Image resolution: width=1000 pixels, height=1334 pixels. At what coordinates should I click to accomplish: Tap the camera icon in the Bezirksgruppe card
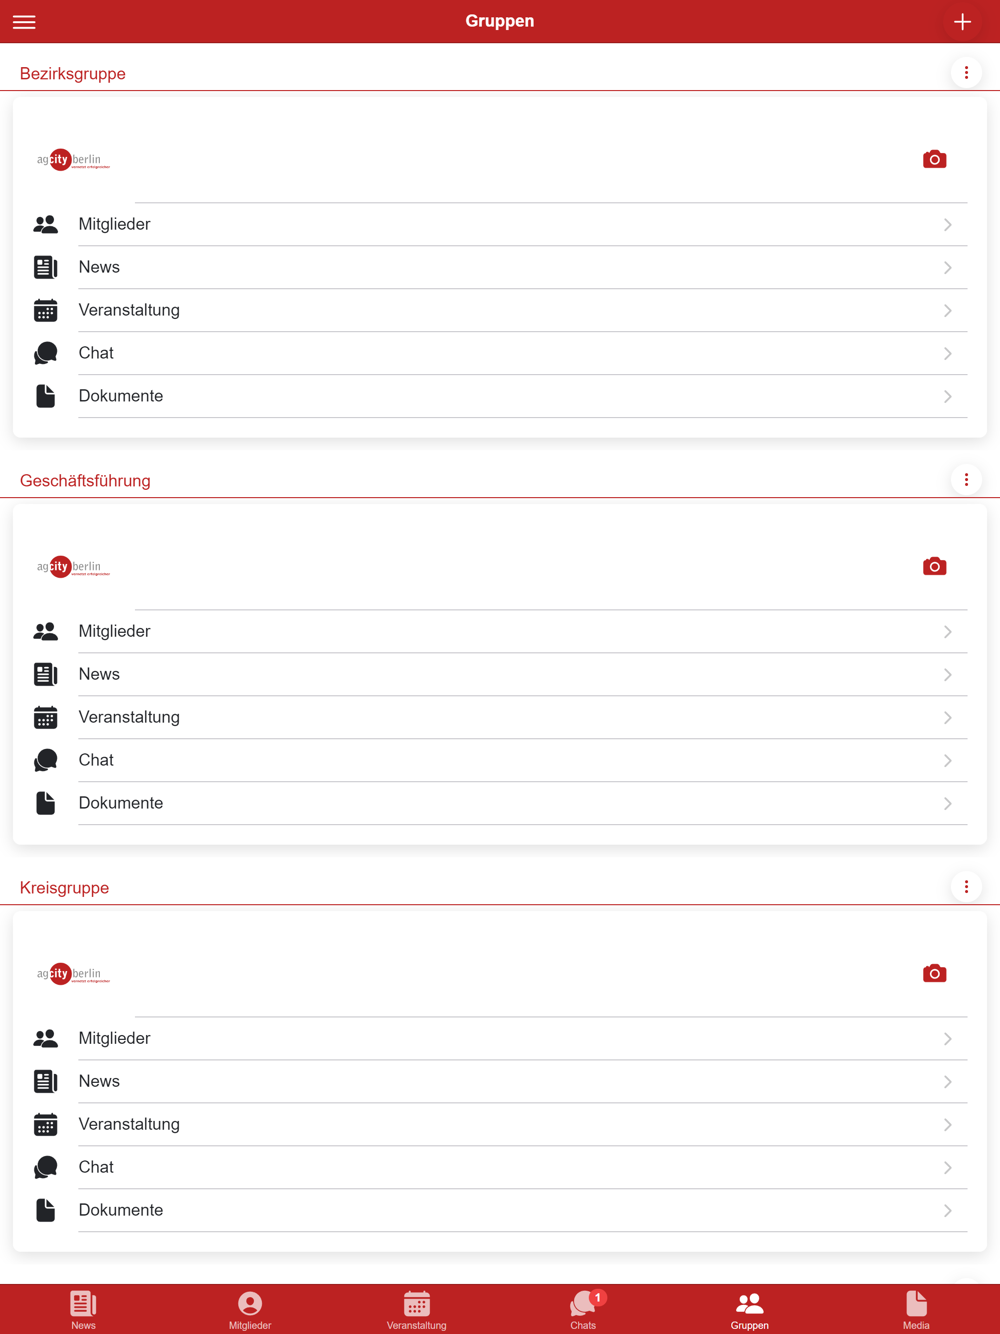[x=934, y=159]
